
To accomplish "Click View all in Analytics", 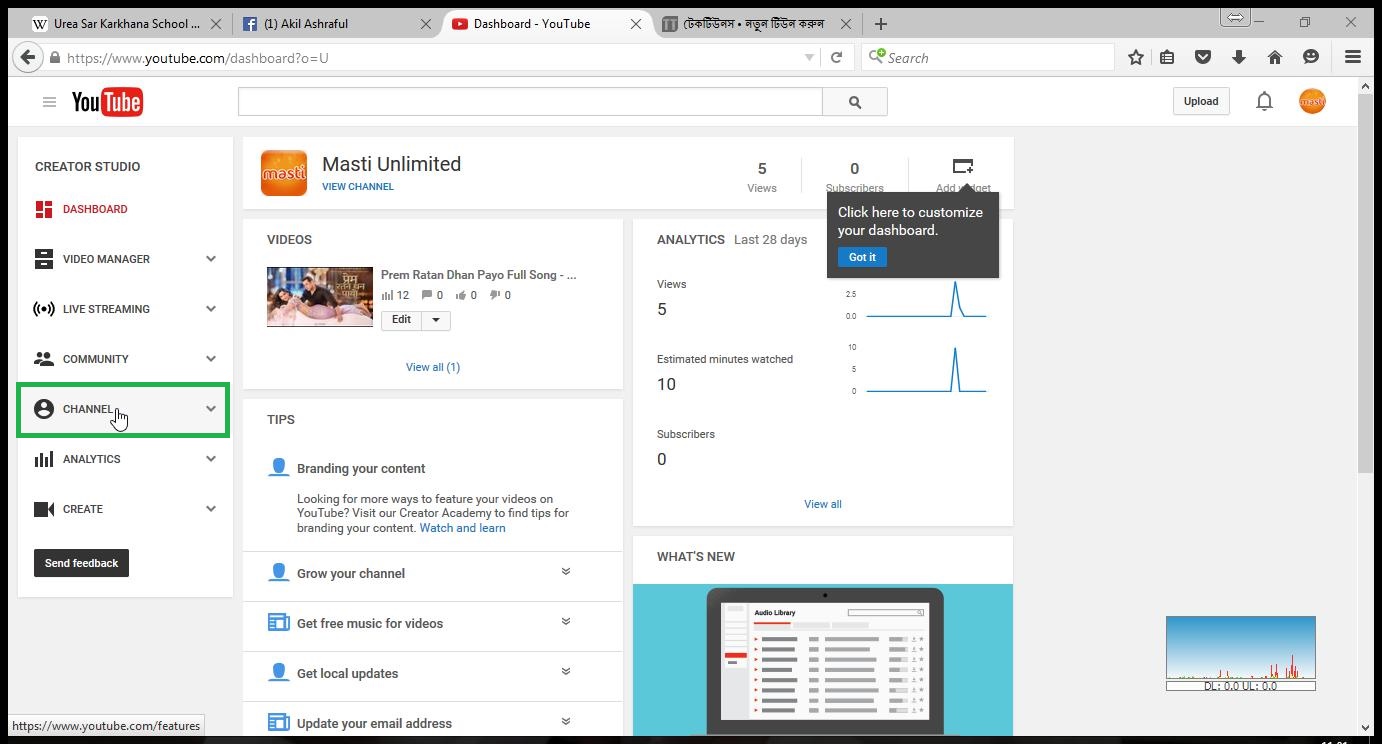I will click(x=823, y=504).
